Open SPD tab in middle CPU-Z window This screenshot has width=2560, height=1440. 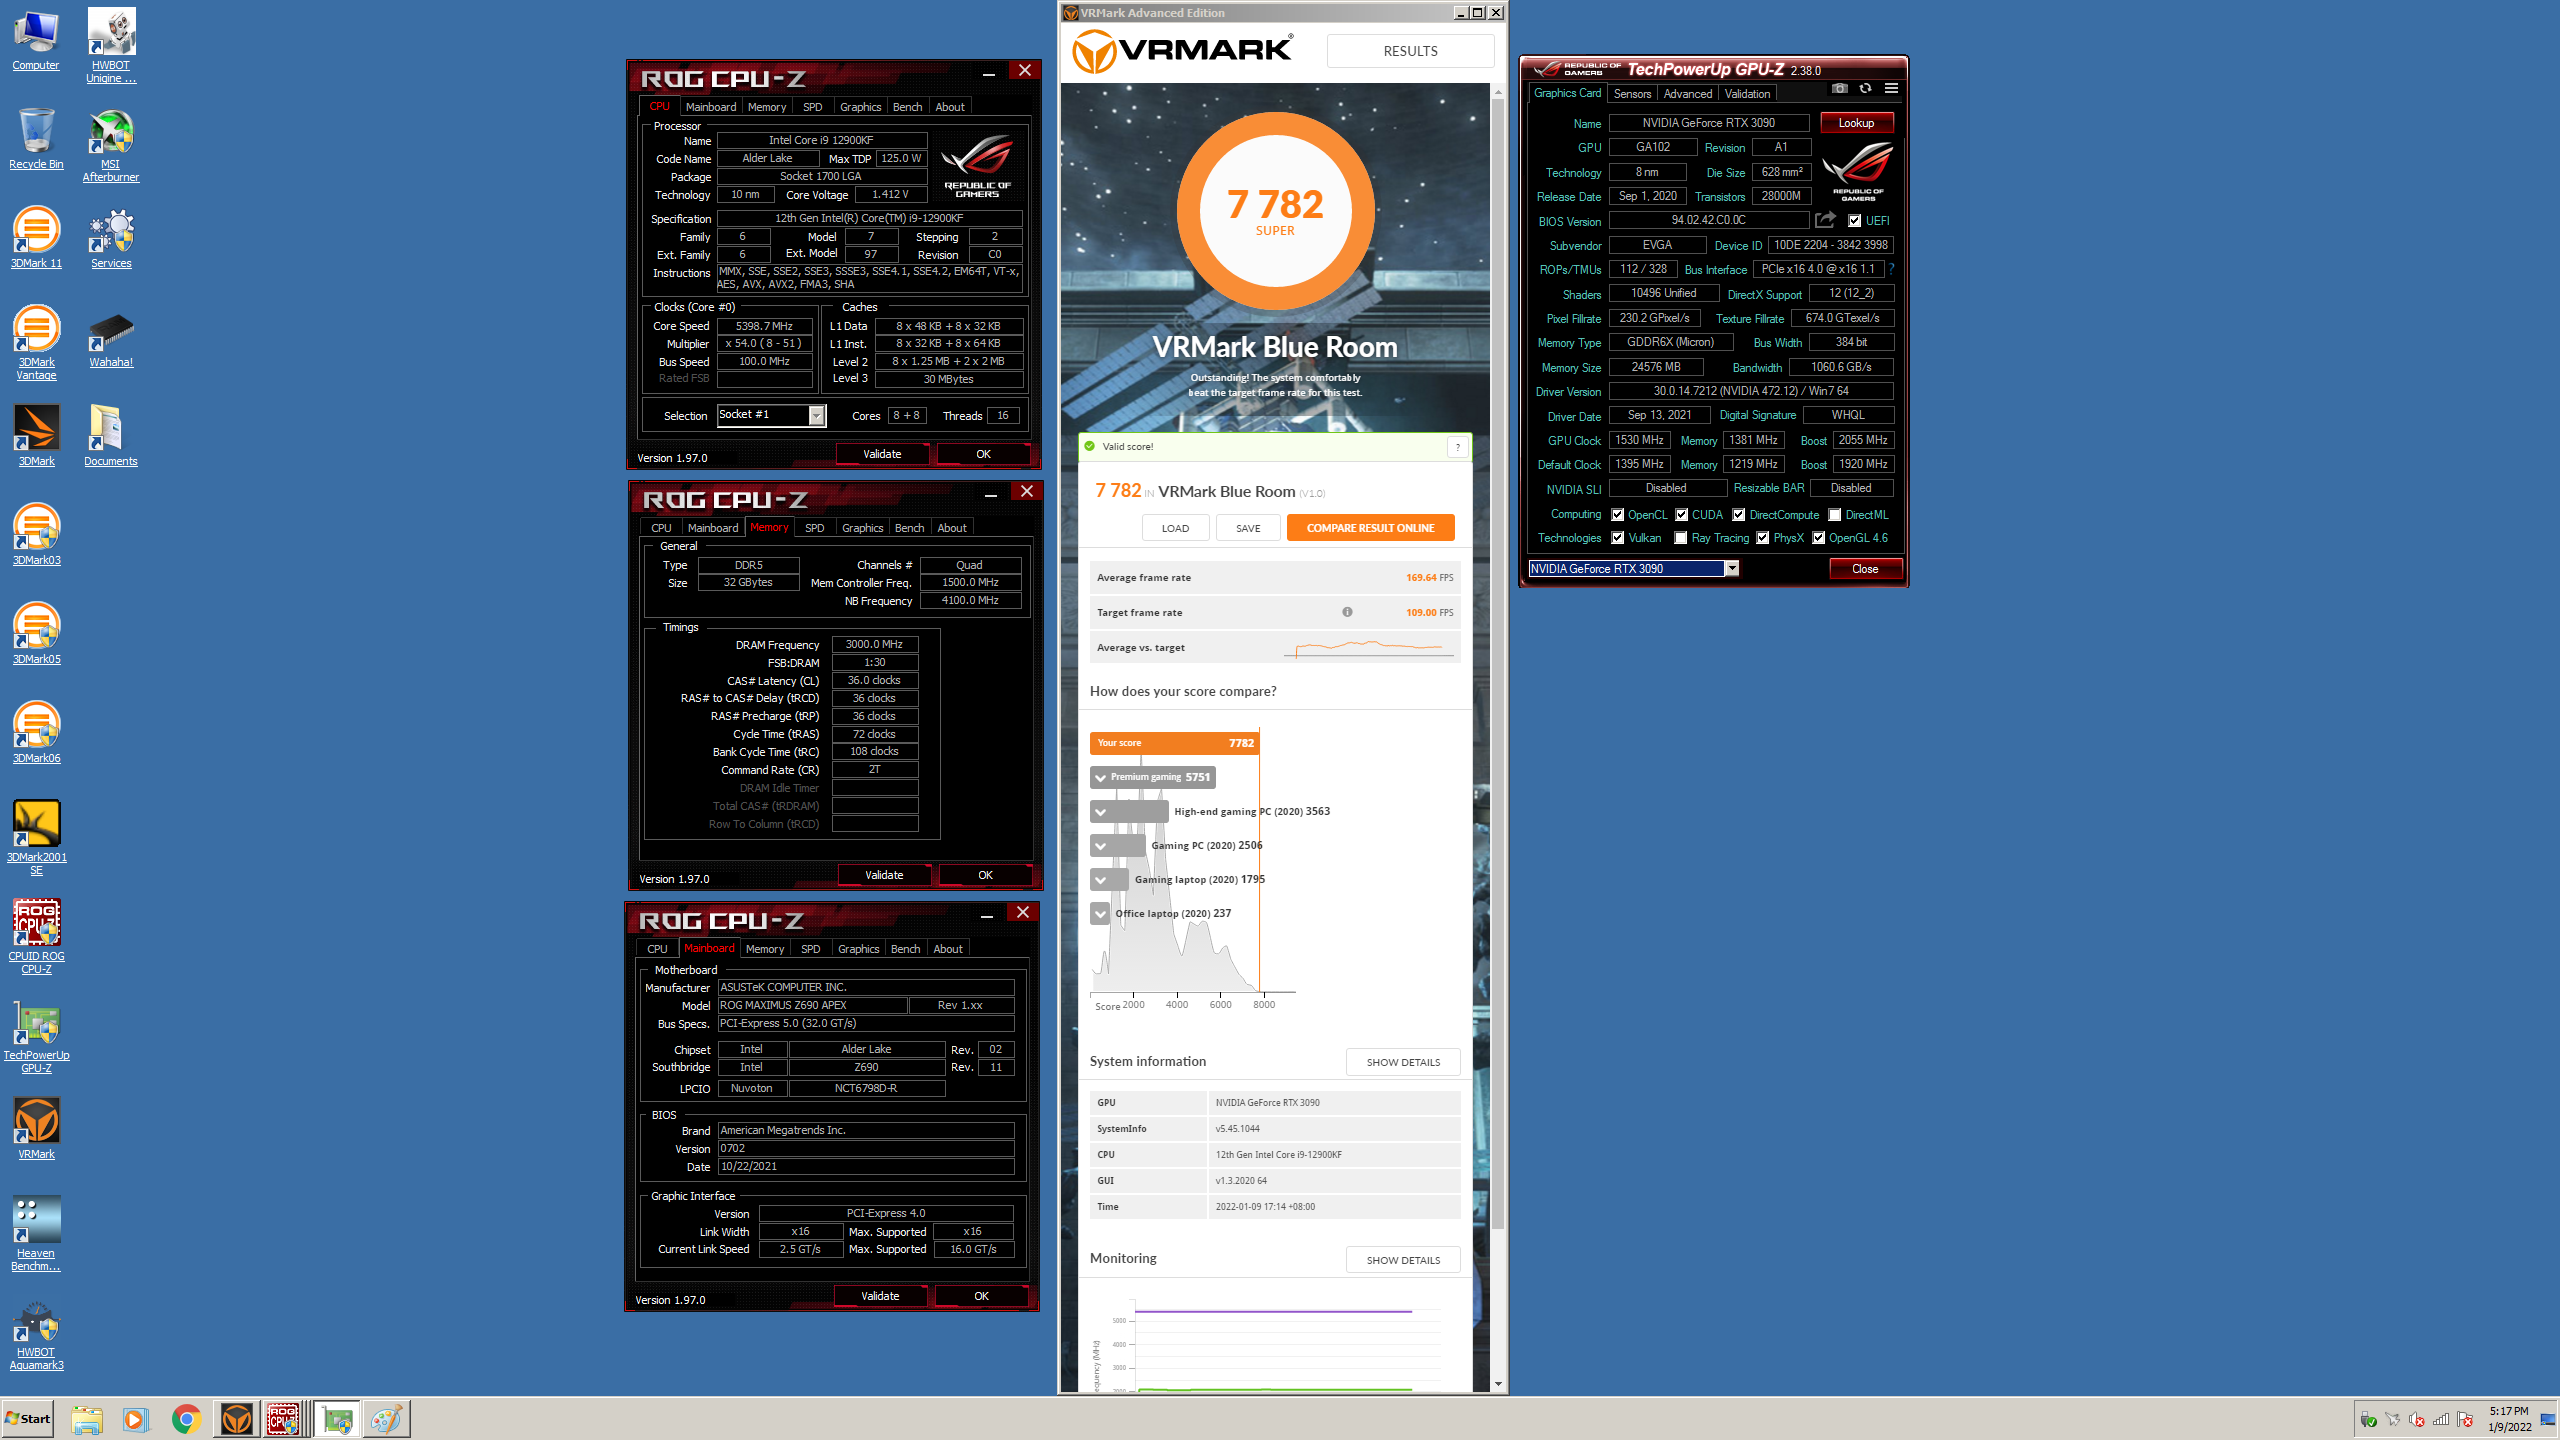(x=814, y=528)
